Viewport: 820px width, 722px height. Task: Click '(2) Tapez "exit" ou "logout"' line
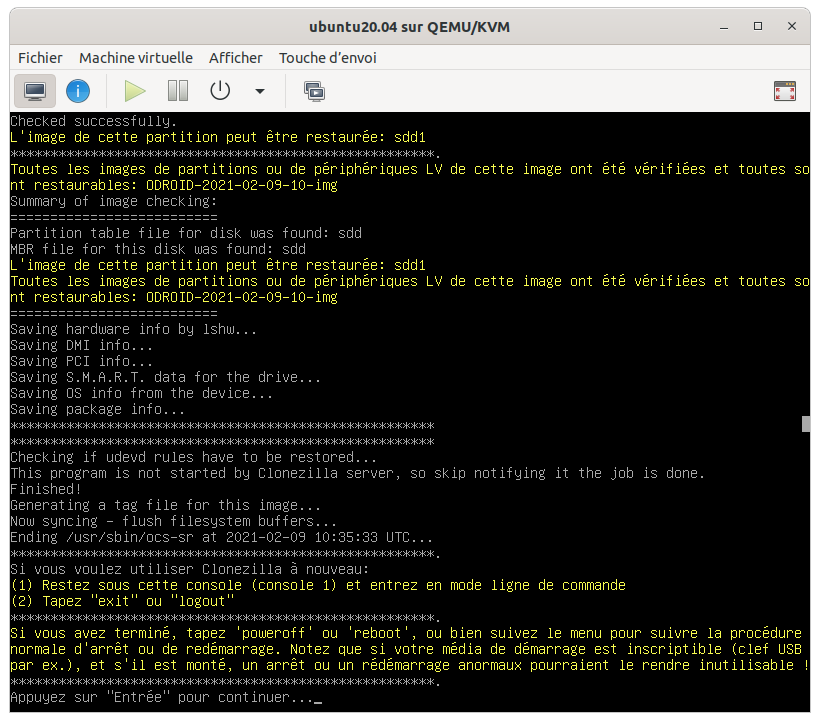coord(122,601)
